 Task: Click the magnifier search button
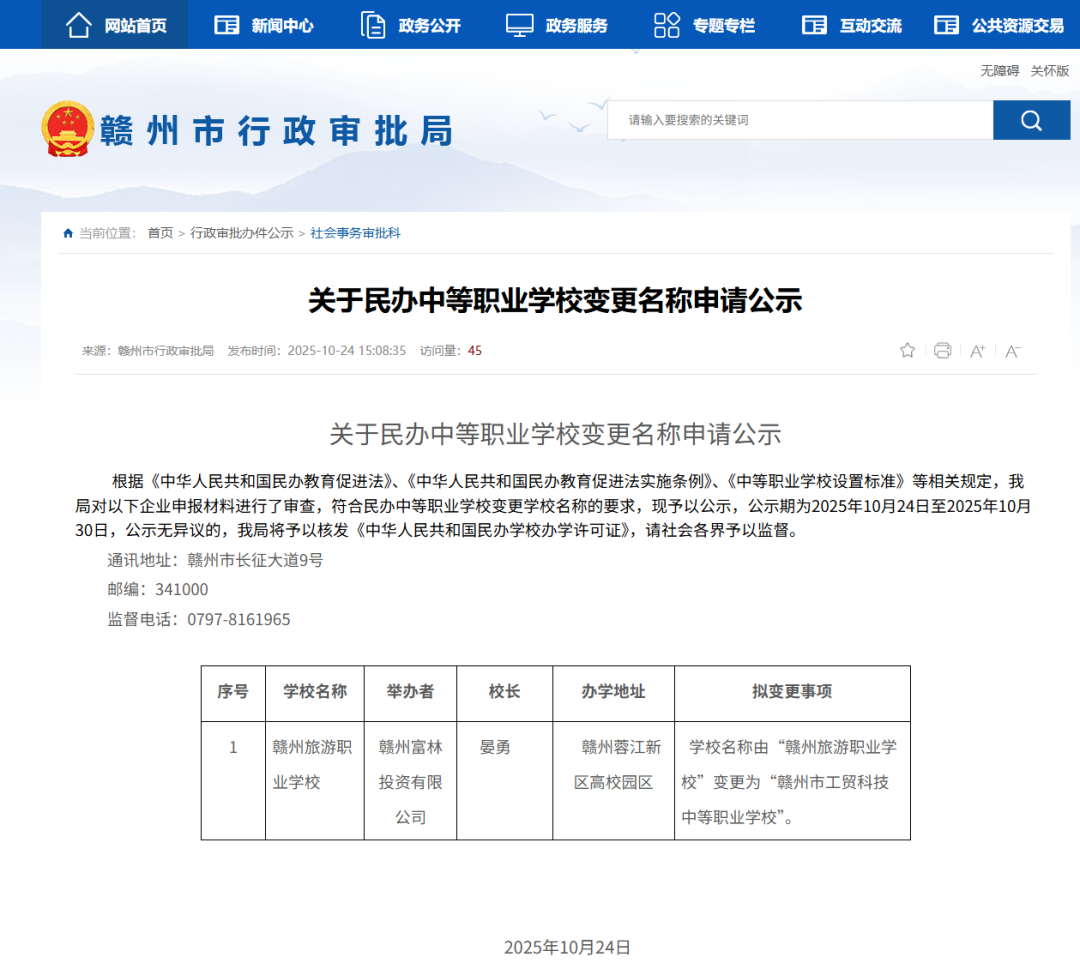tap(1031, 120)
